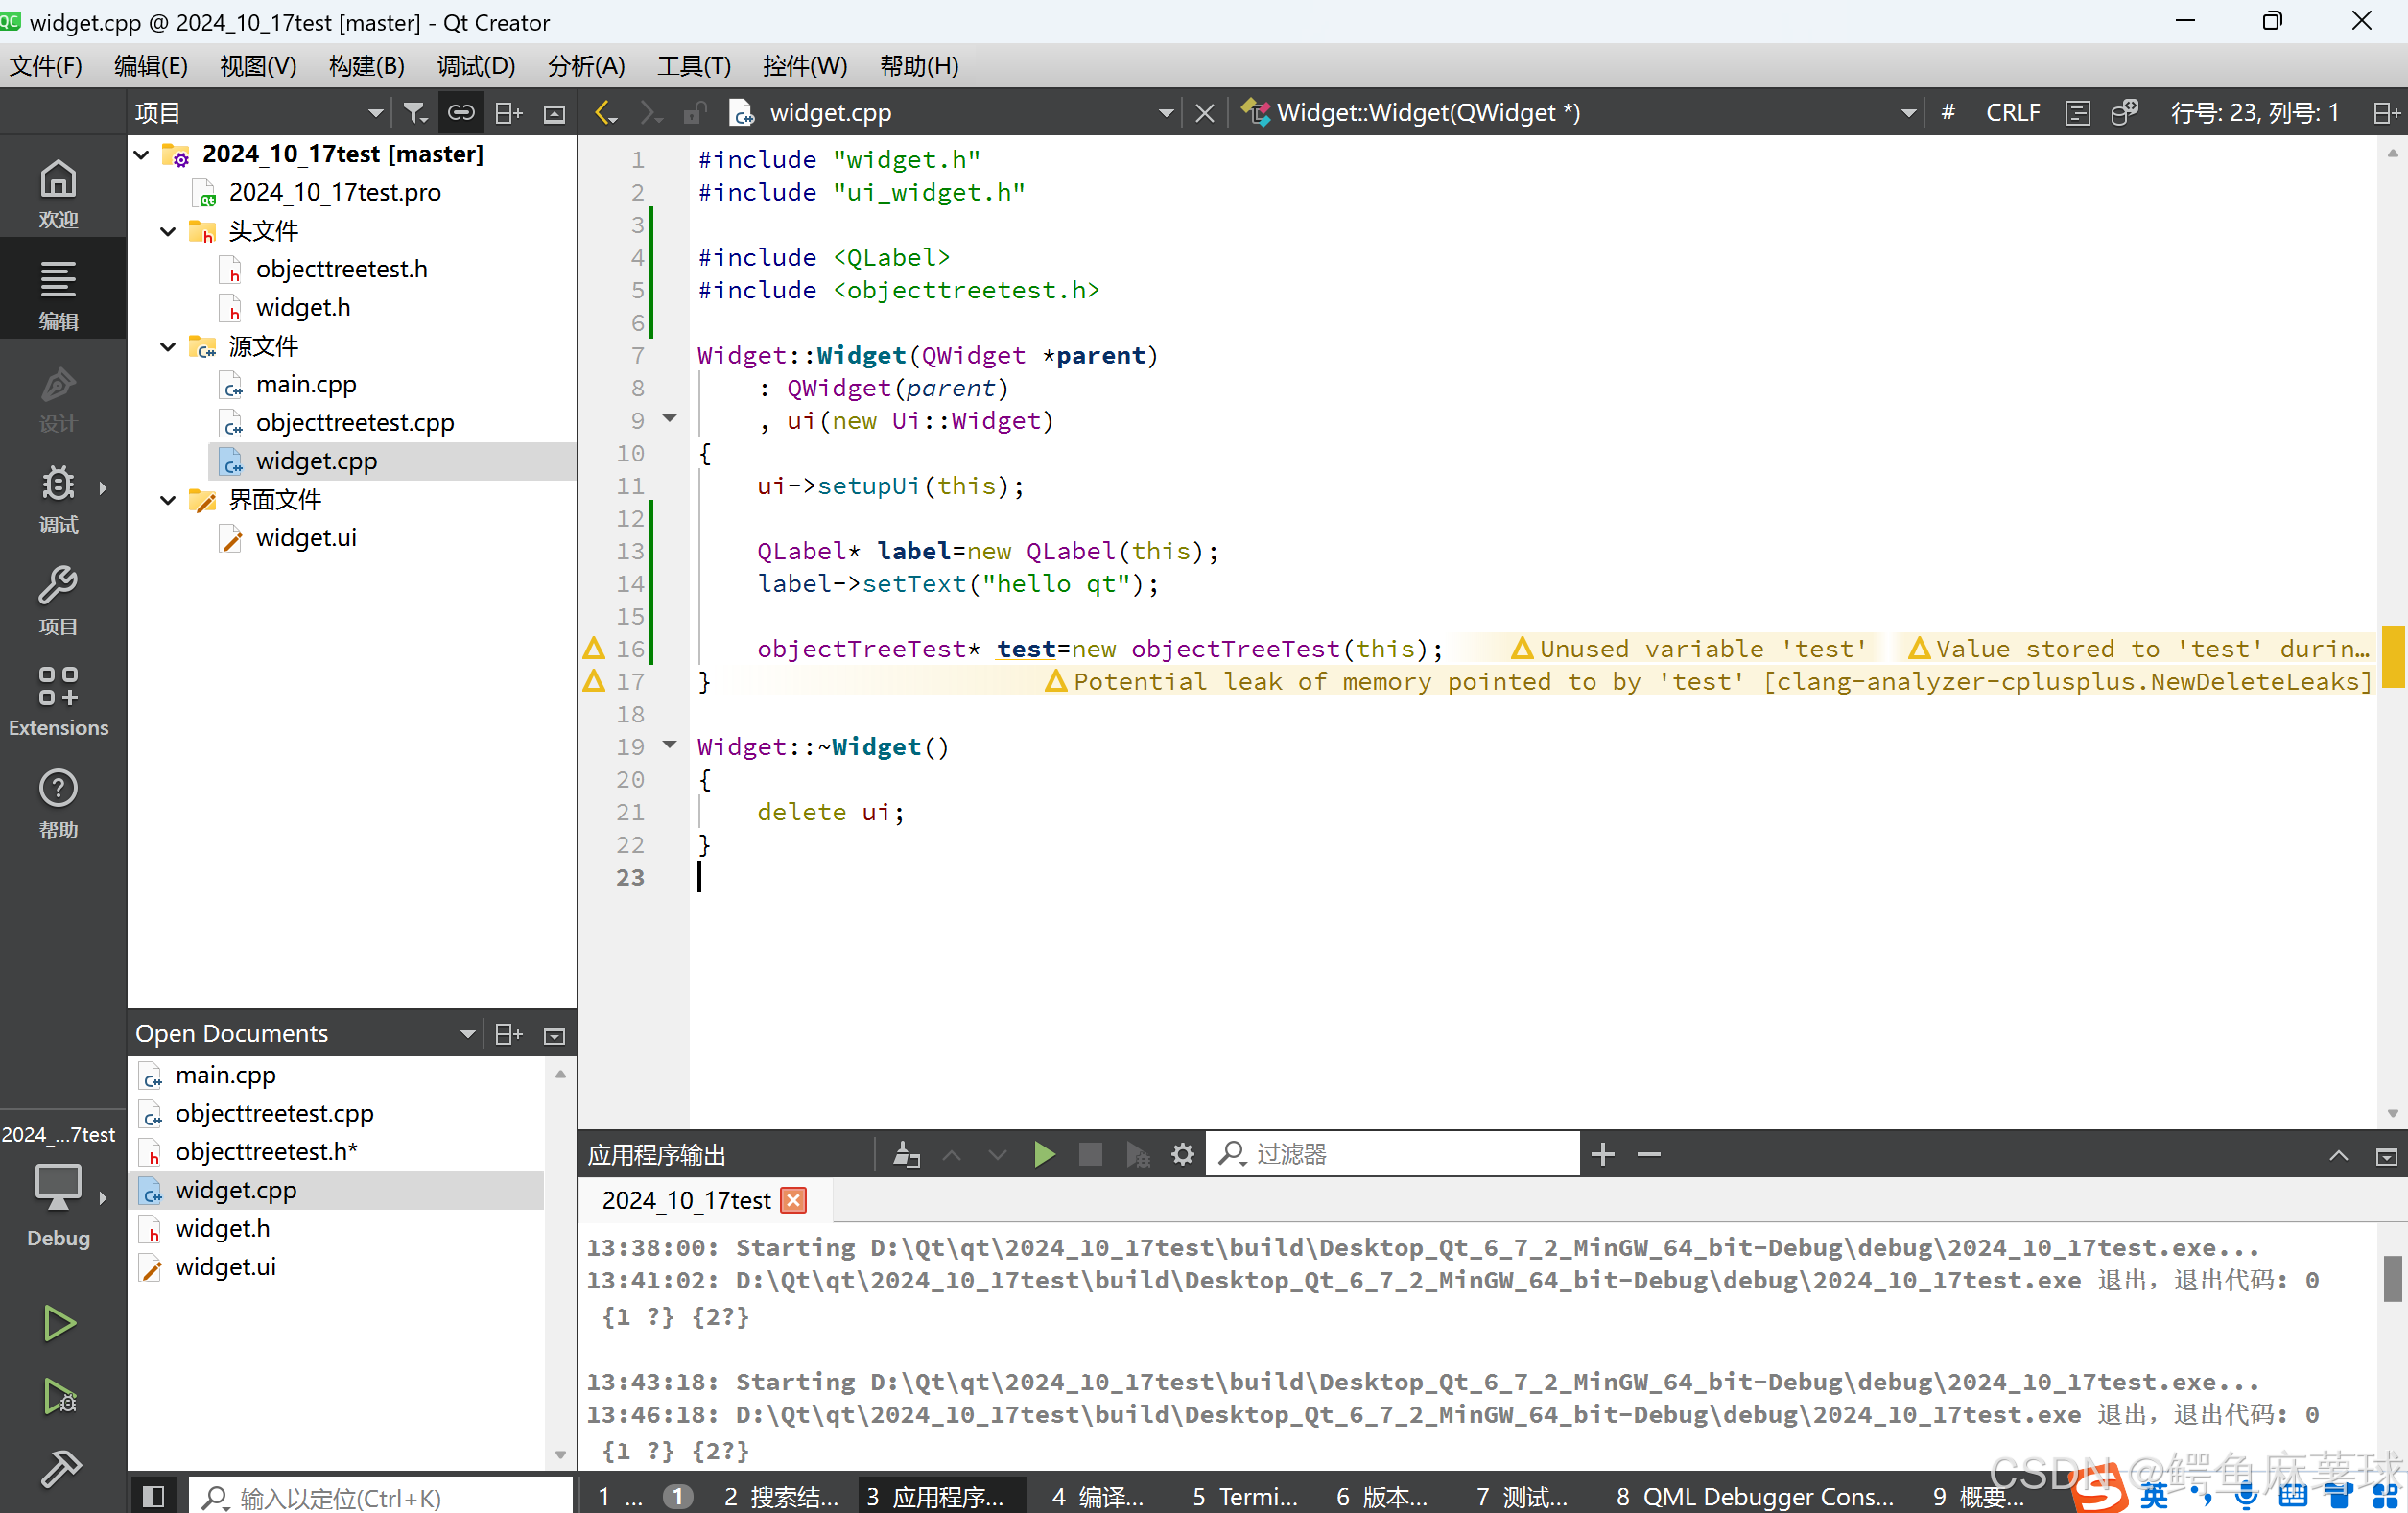Click the warning icon on line 16

[x=594, y=648]
